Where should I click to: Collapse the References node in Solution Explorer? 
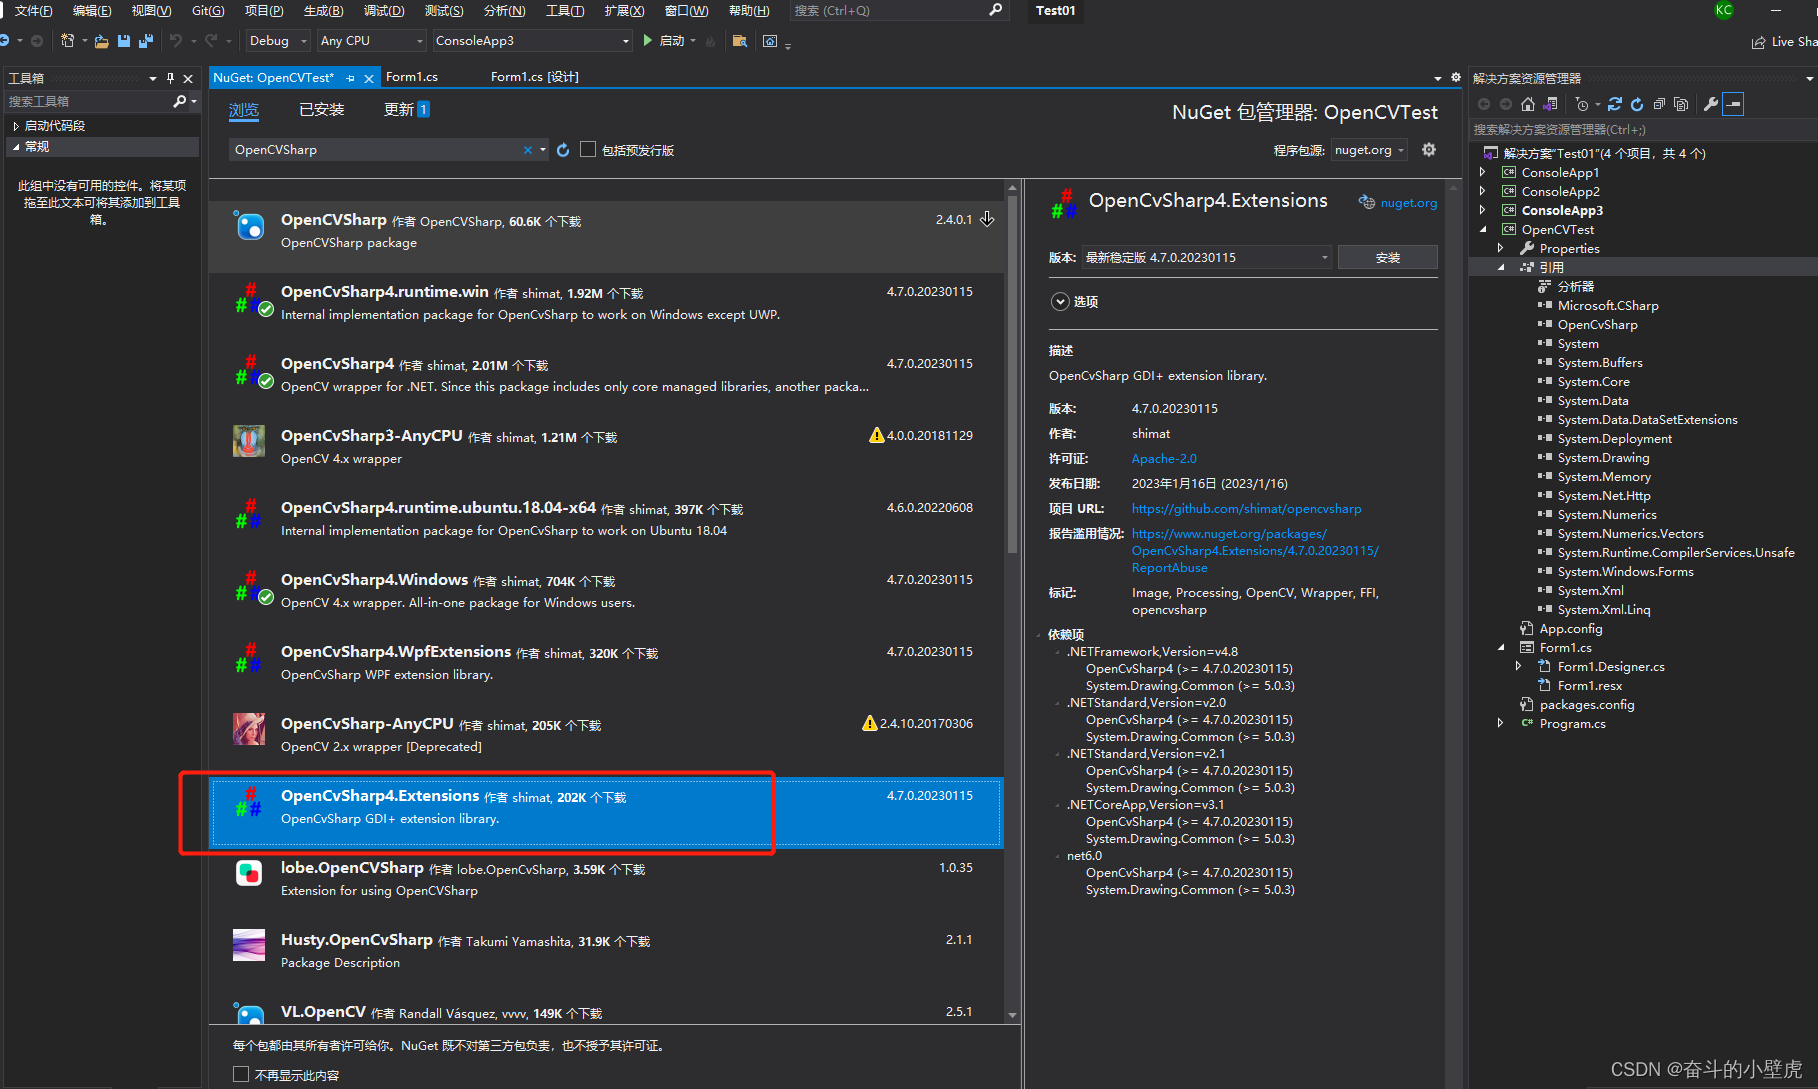[x=1501, y=267]
